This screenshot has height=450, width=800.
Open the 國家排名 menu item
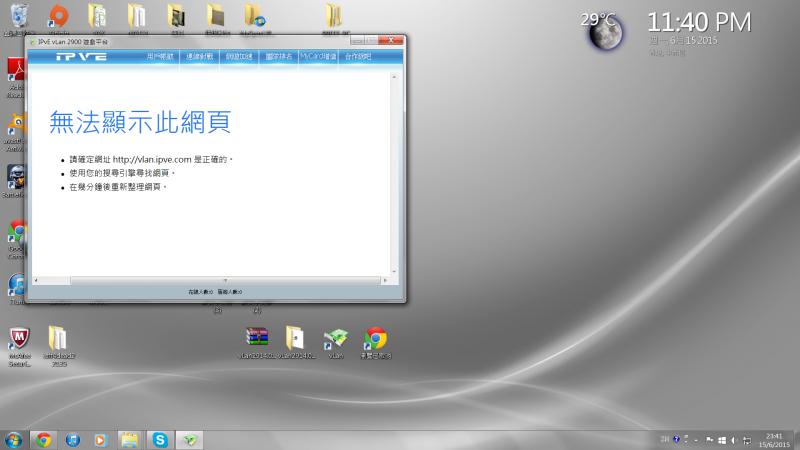pos(279,57)
